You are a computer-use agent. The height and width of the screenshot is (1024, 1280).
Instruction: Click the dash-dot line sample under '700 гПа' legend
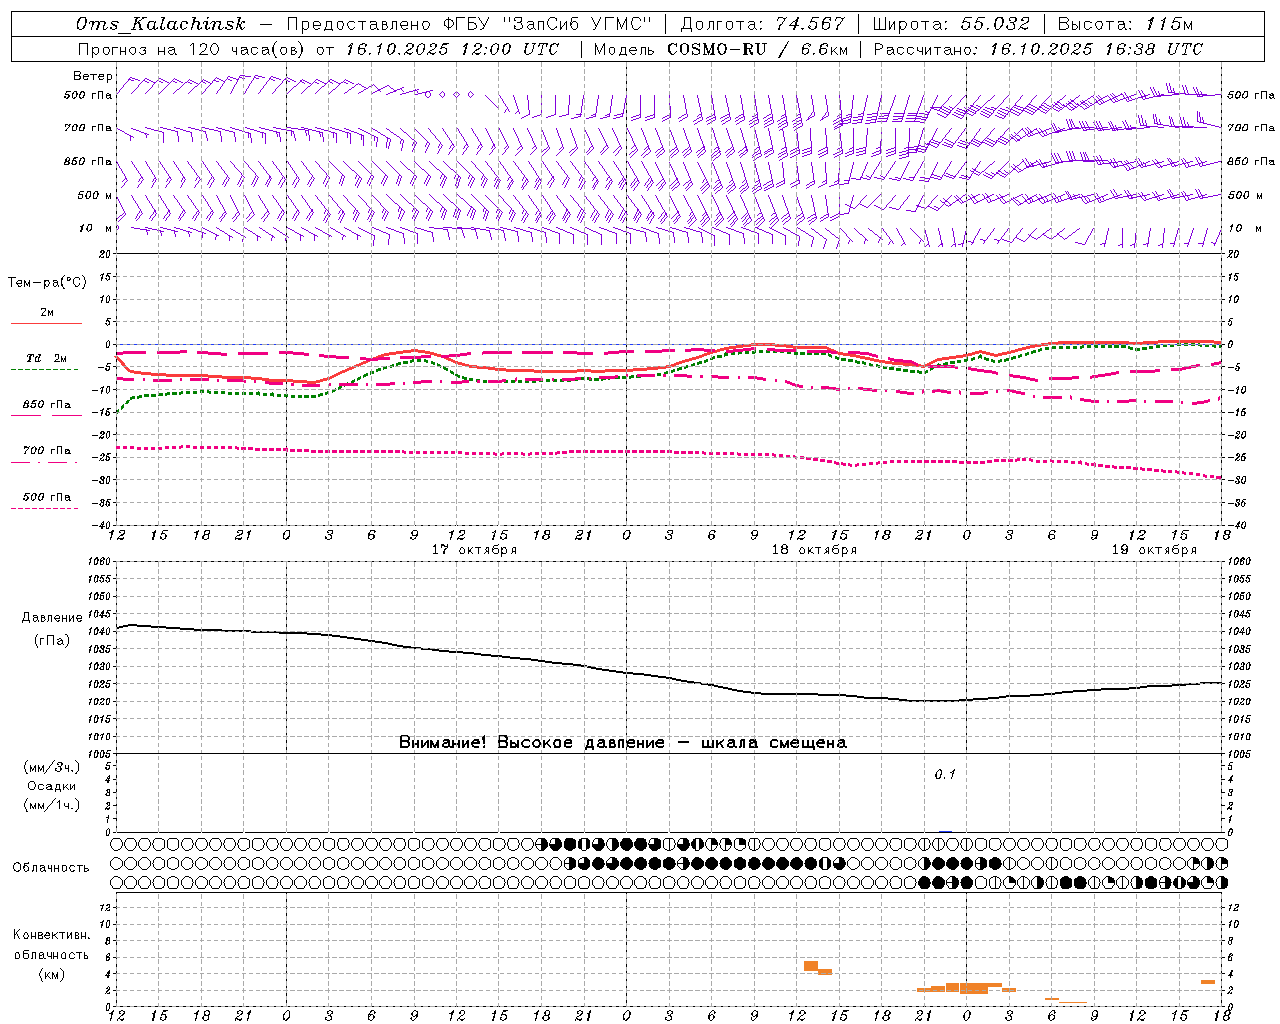[x=45, y=462]
